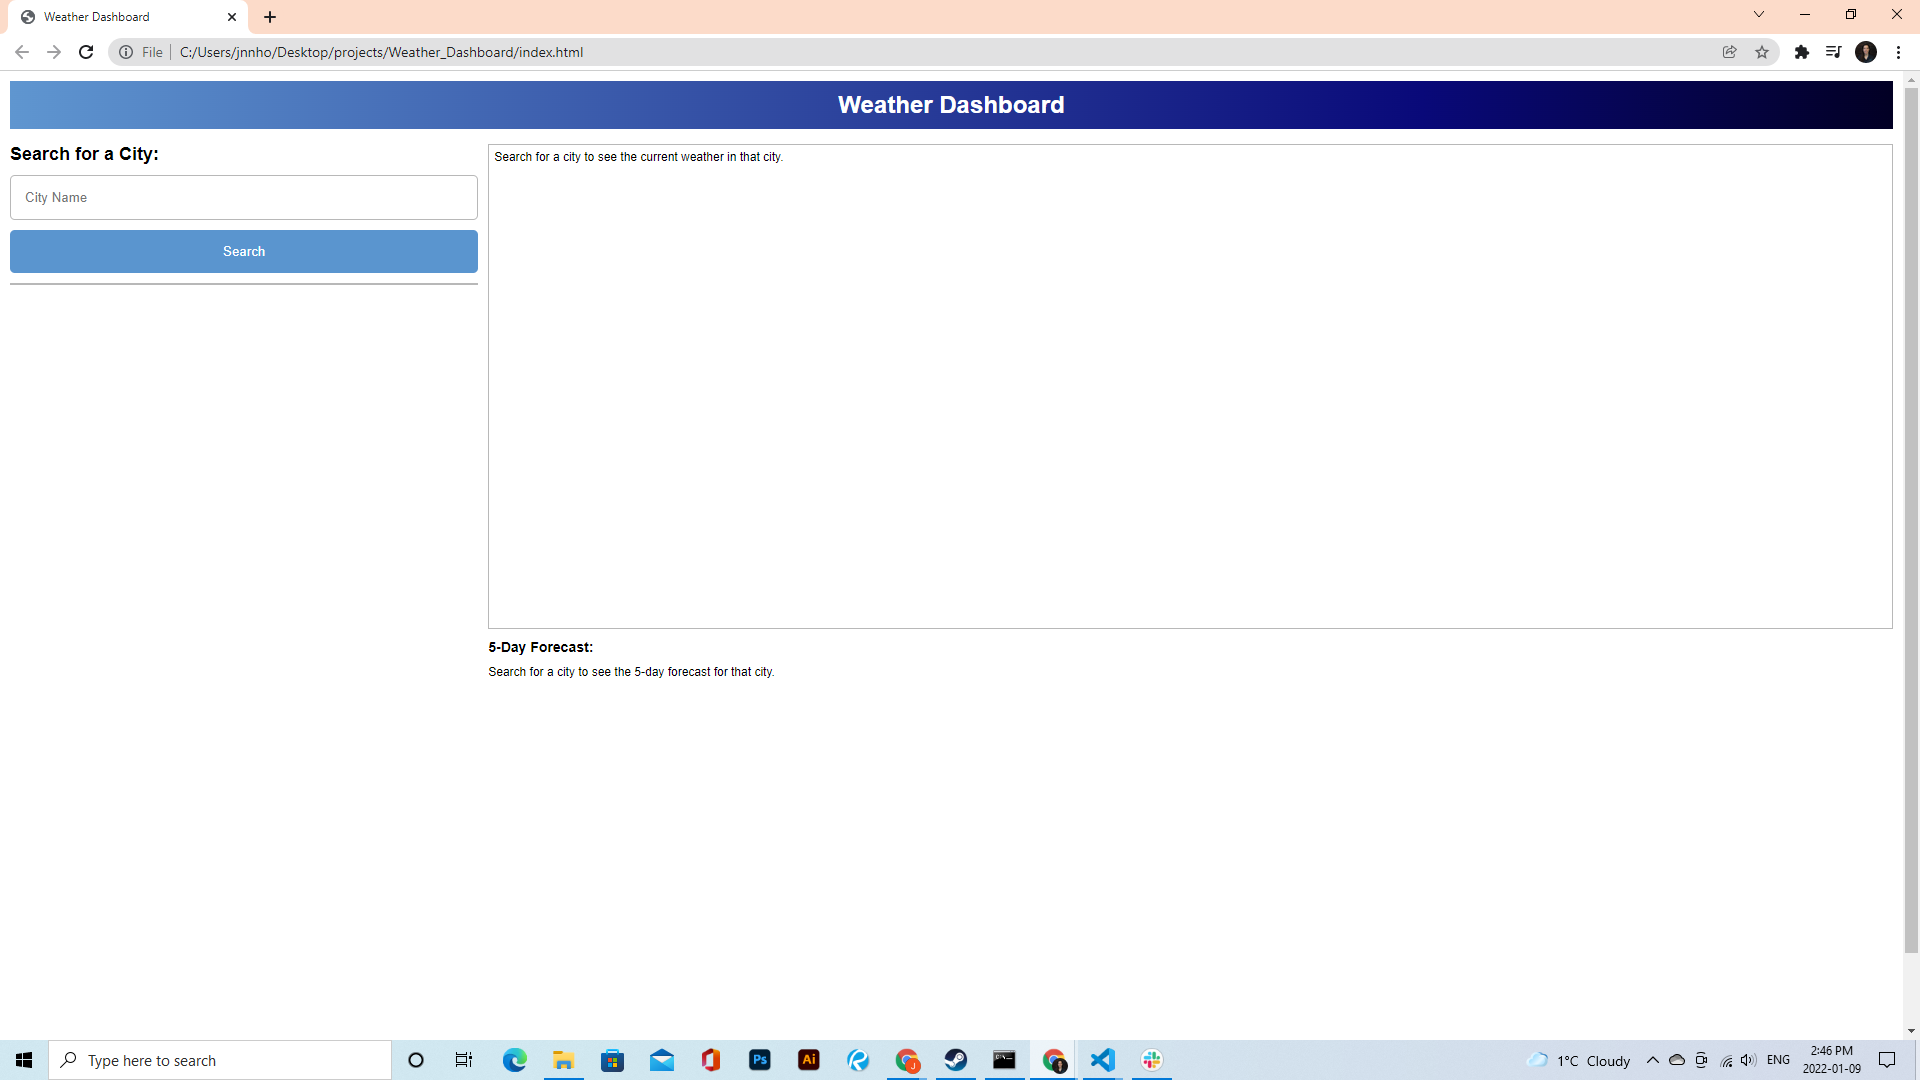
Task: Reload the Weather Dashboard page
Action: coord(86,52)
